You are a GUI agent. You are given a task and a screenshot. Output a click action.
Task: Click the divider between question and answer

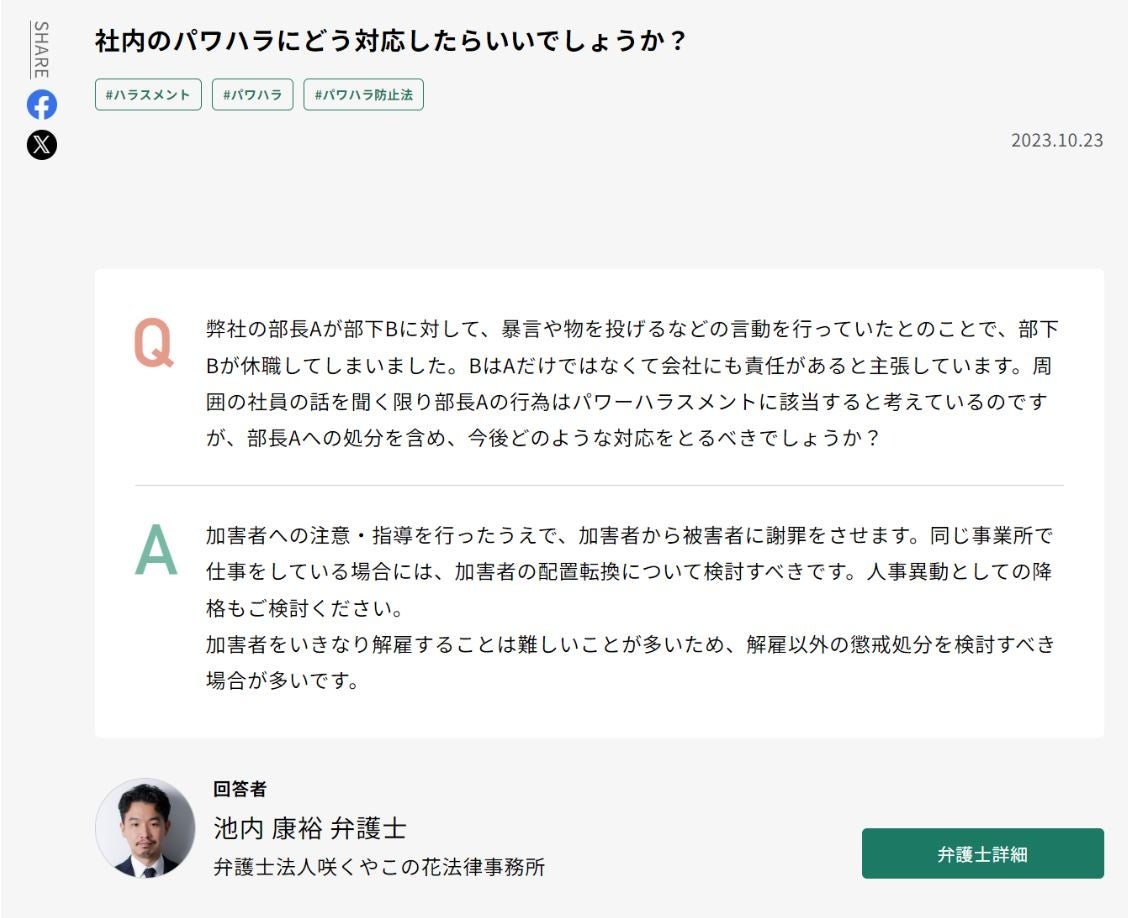tap(599, 486)
